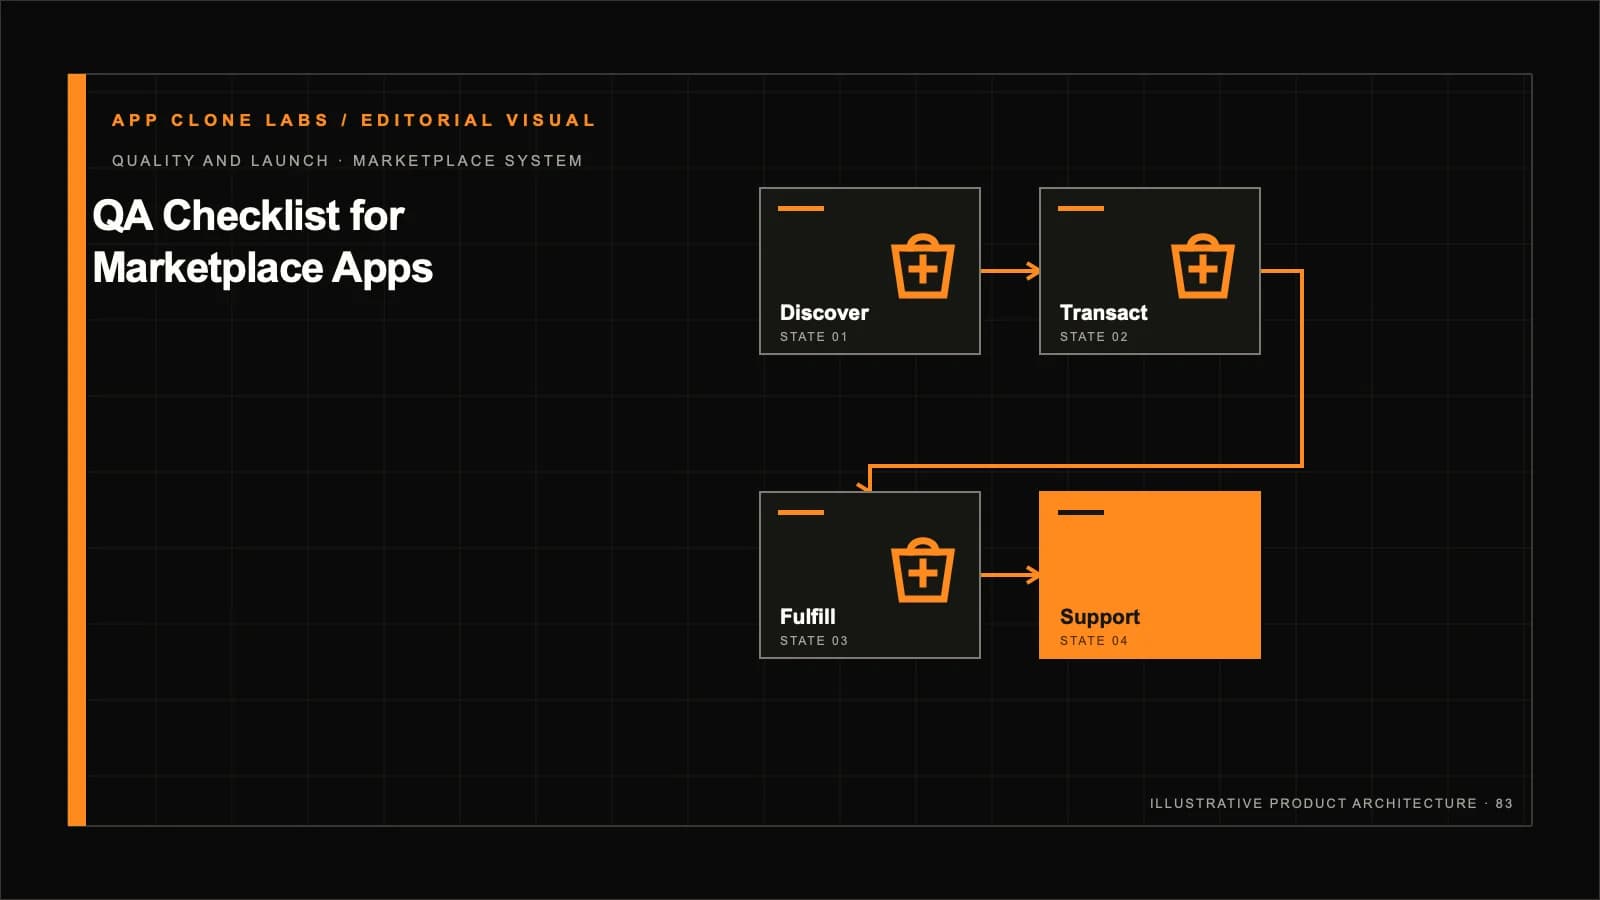Click the STATE 01 label

click(x=813, y=337)
